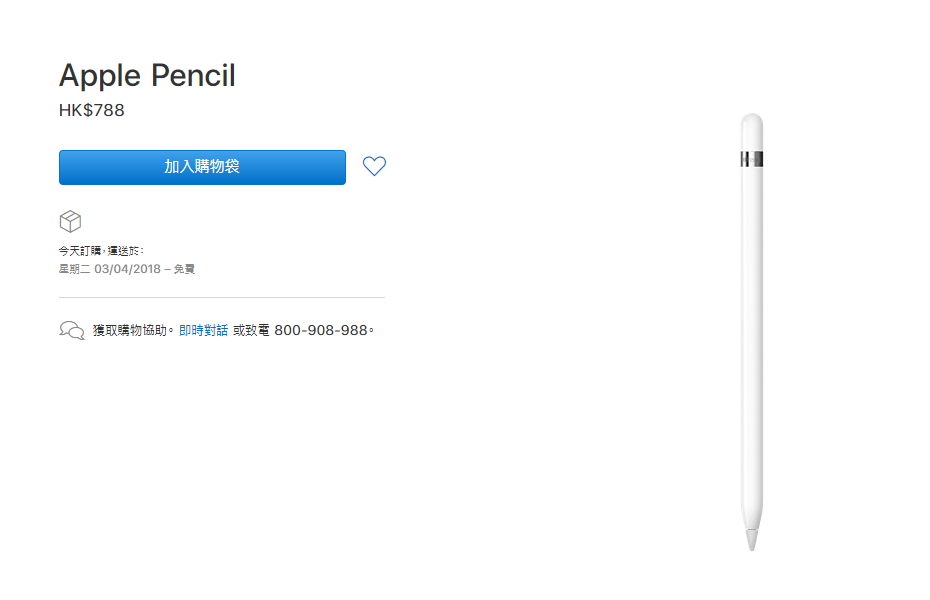Click the blue 加入購物袋 button
The width and height of the screenshot is (930, 600).
pos(202,167)
